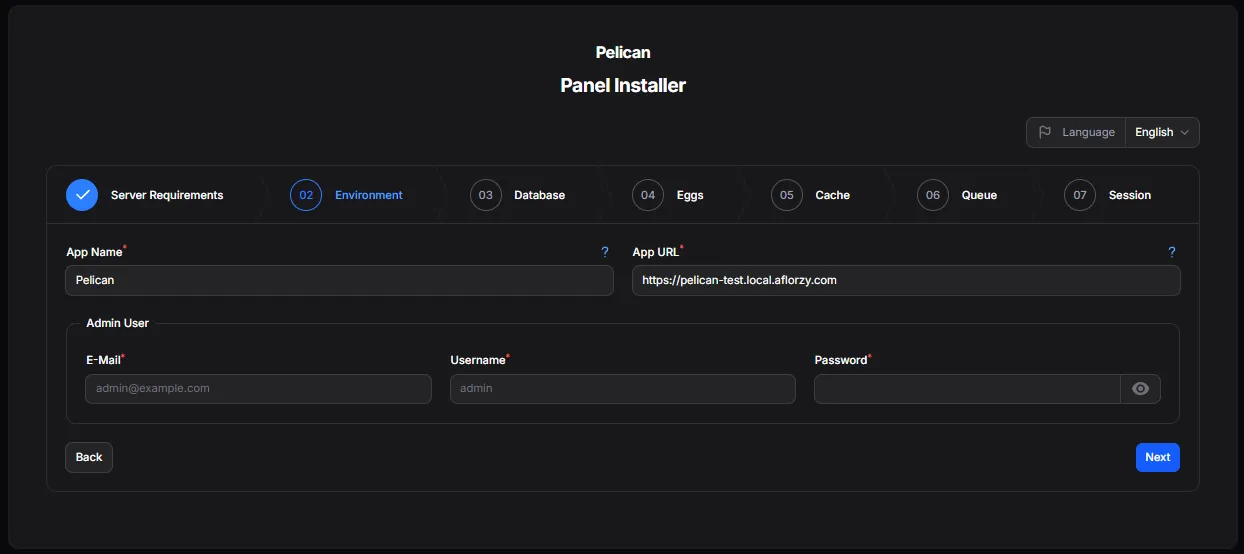1244x554 pixels.
Task: Select the 05 step circle for Cache
Action: pos(787,195)
